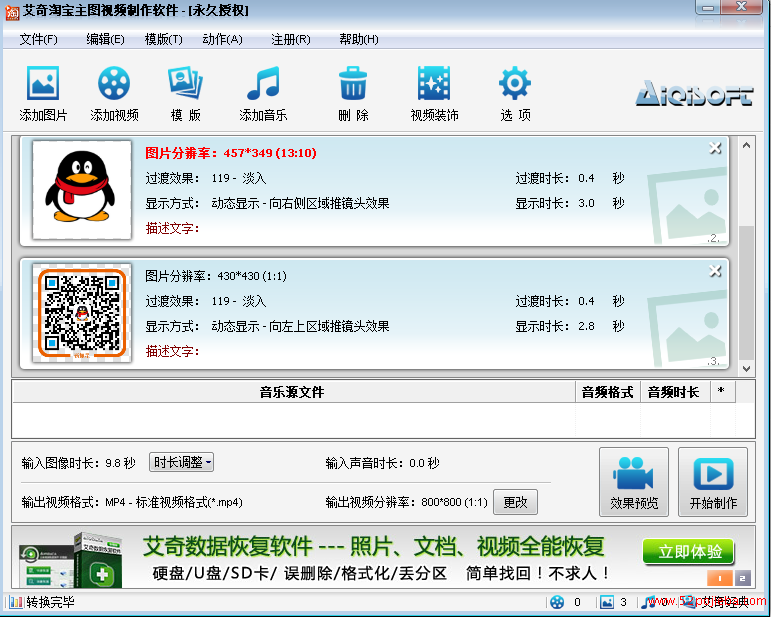Screen dimensions: 771x617
Task: Click the image list scrollbar thumb
Action: click(x=746, y=293)
